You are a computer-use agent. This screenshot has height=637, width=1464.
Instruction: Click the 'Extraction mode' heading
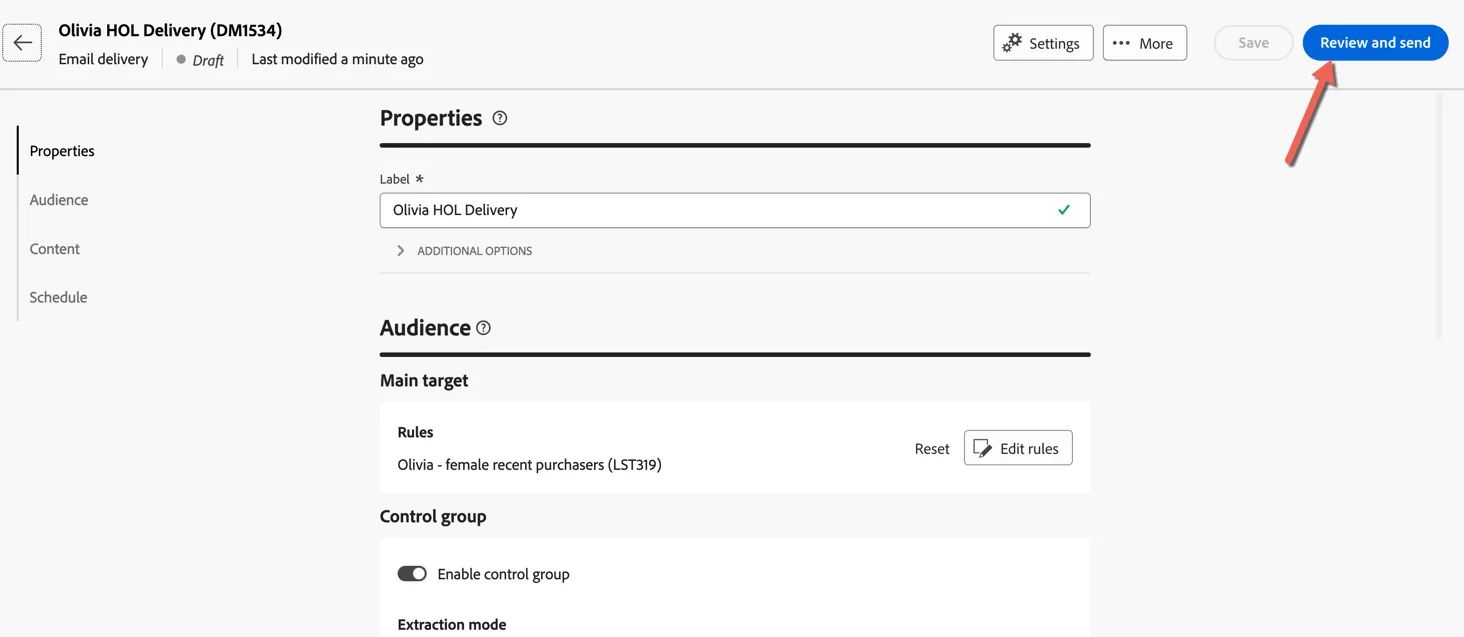(x=452, y=625)
